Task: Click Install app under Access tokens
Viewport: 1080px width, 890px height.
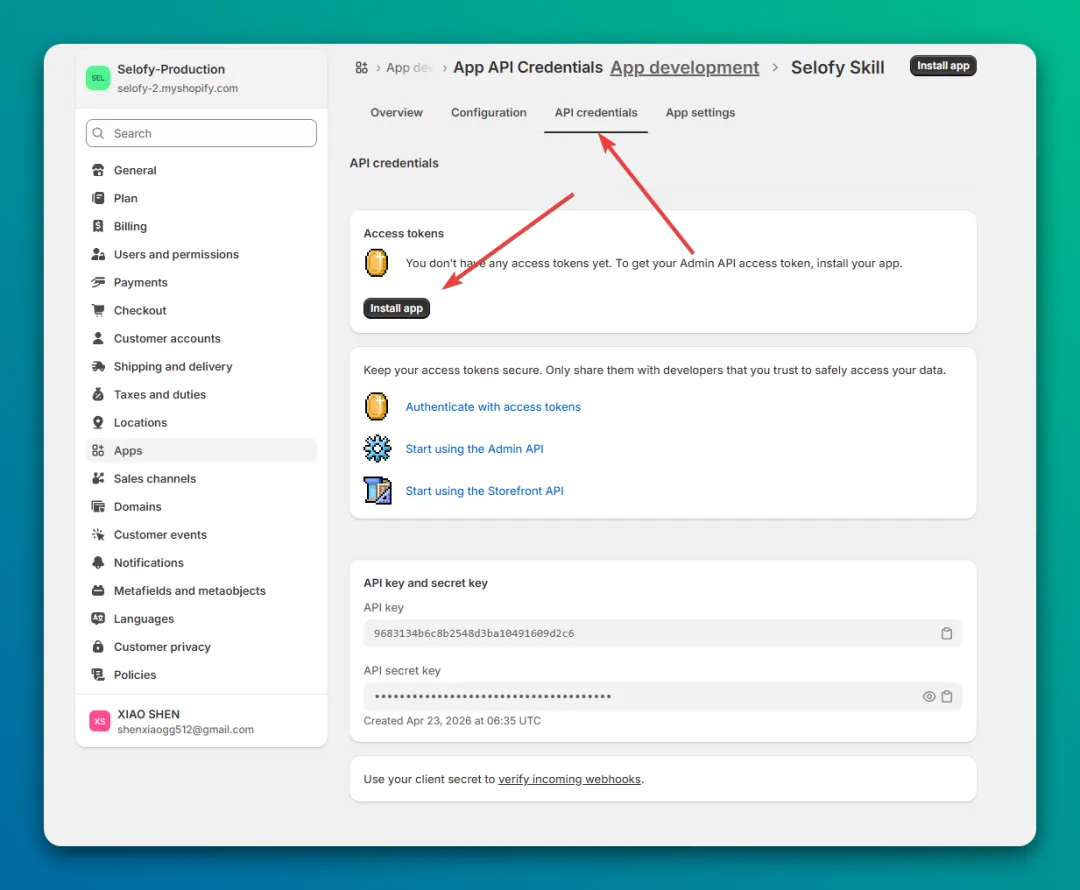Action: [x=396, y=308]
